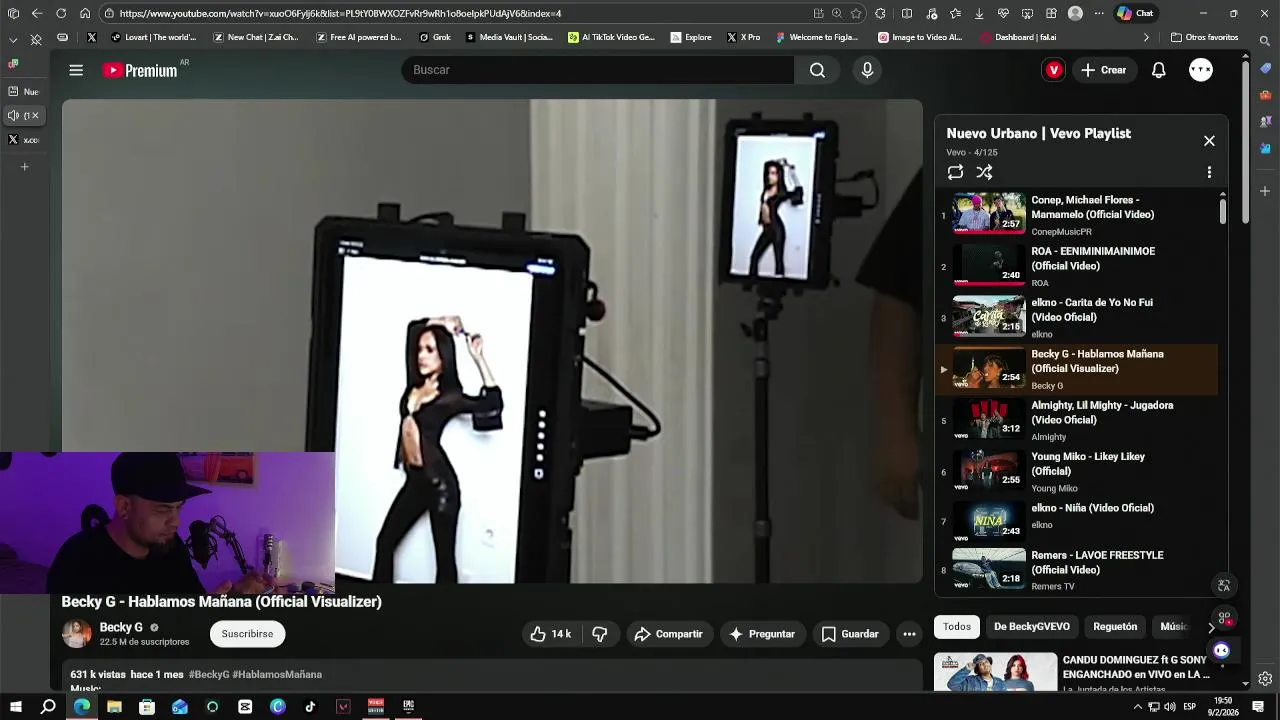1280x720 pixels.
Task: Click Guardar to save video
Action: click(x=850, y=634)
